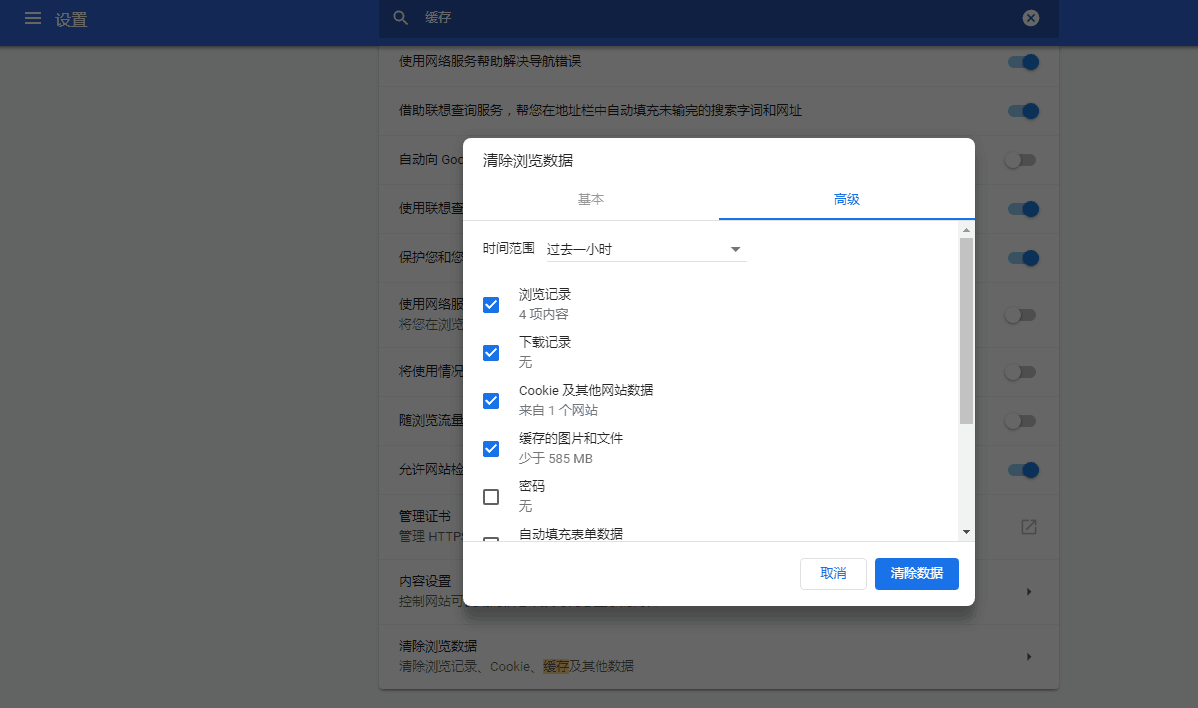
Task: Click the search magnifier icon
Action: [401, 18]
